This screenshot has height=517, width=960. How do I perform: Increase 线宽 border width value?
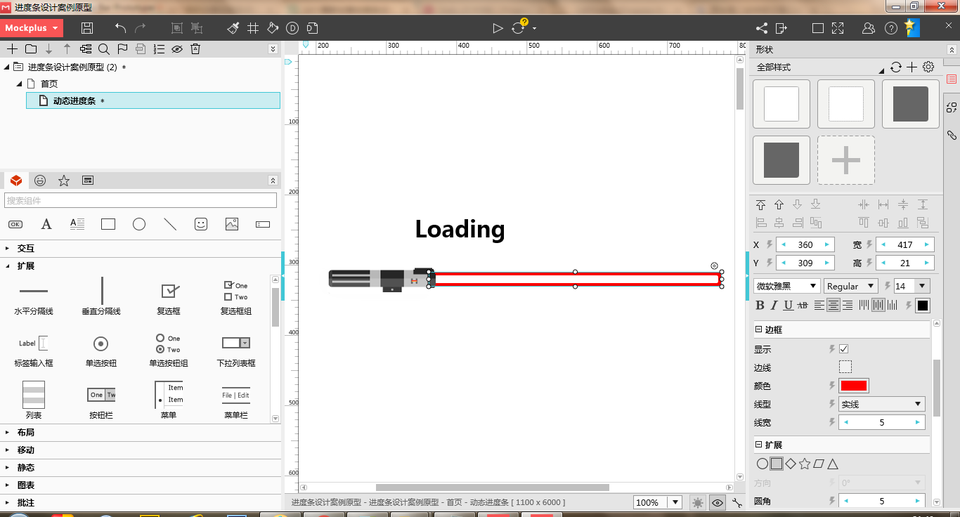tap(917, 422)
